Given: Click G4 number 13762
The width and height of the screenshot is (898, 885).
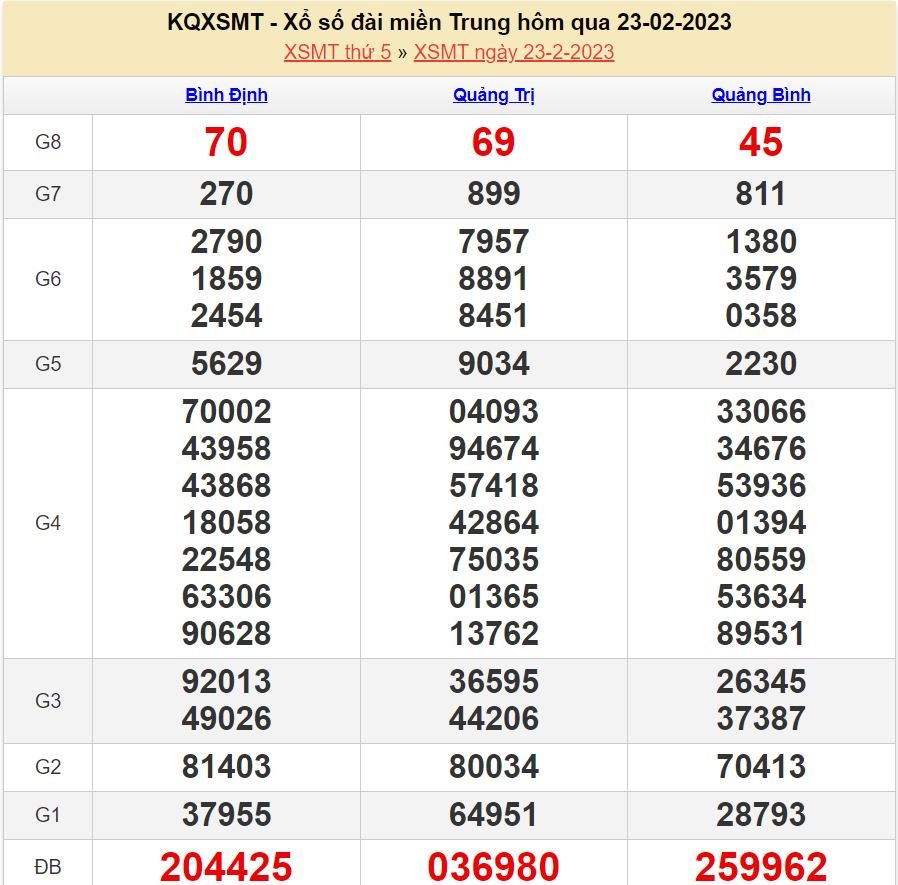Looking at the screenshot, I should click(494, 634).
